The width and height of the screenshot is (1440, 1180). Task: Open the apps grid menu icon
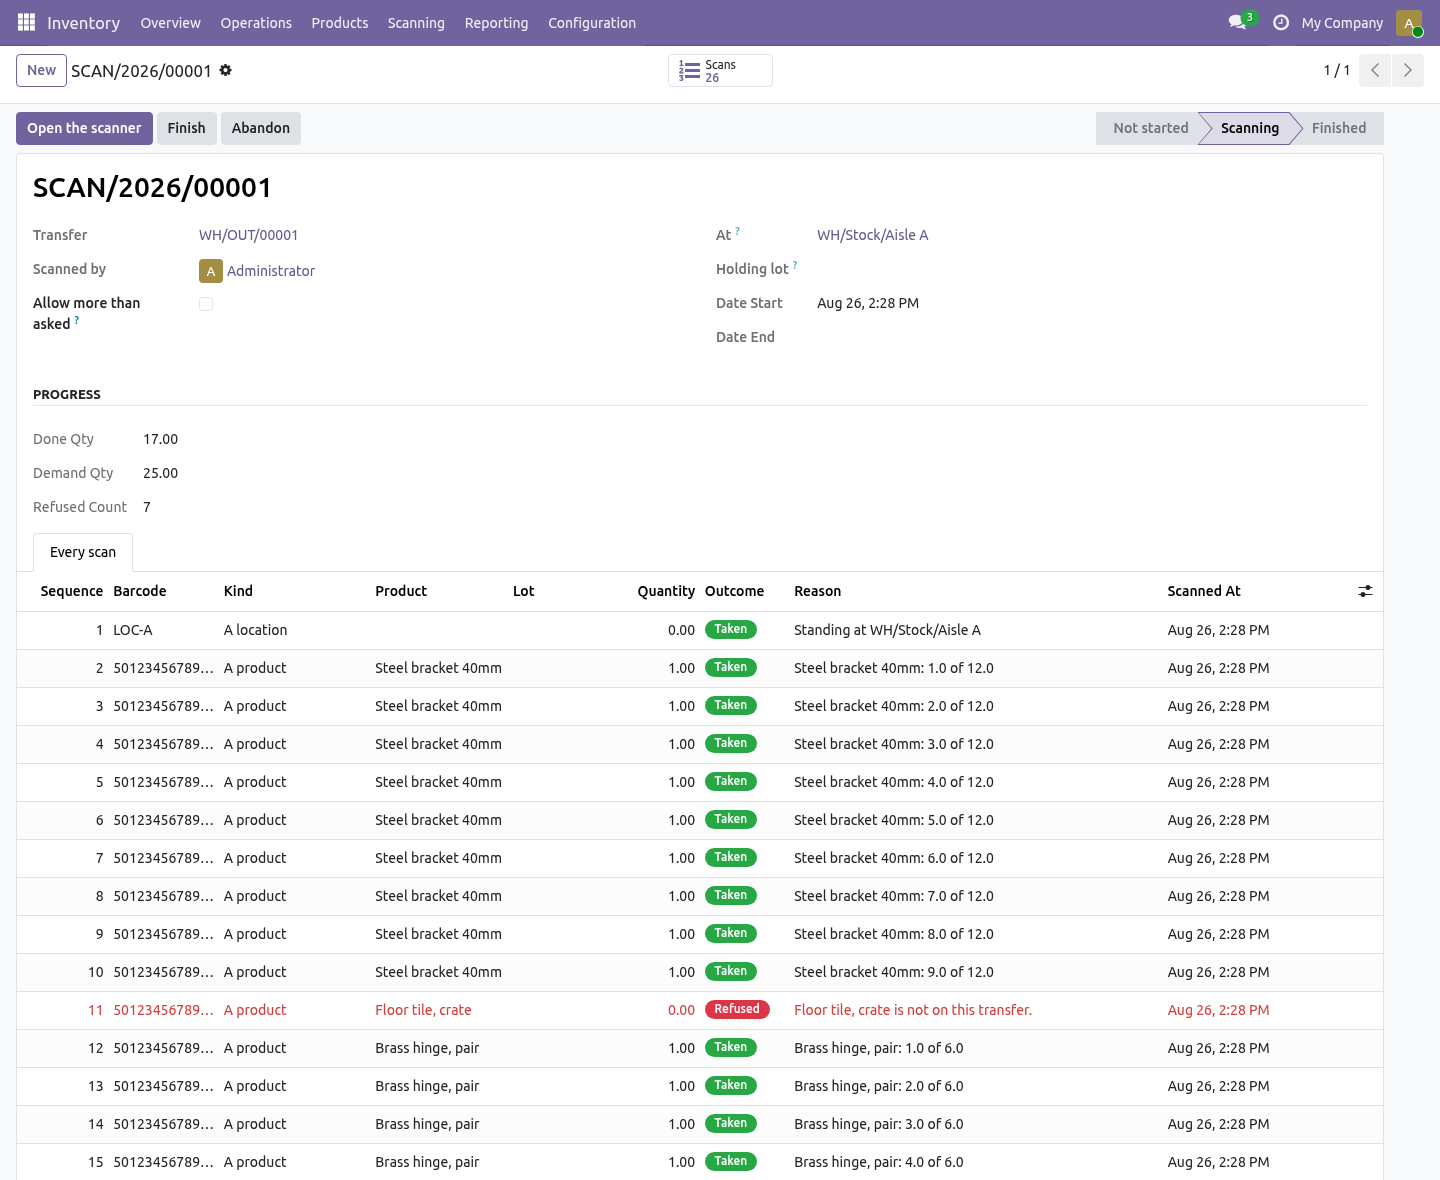27,22
